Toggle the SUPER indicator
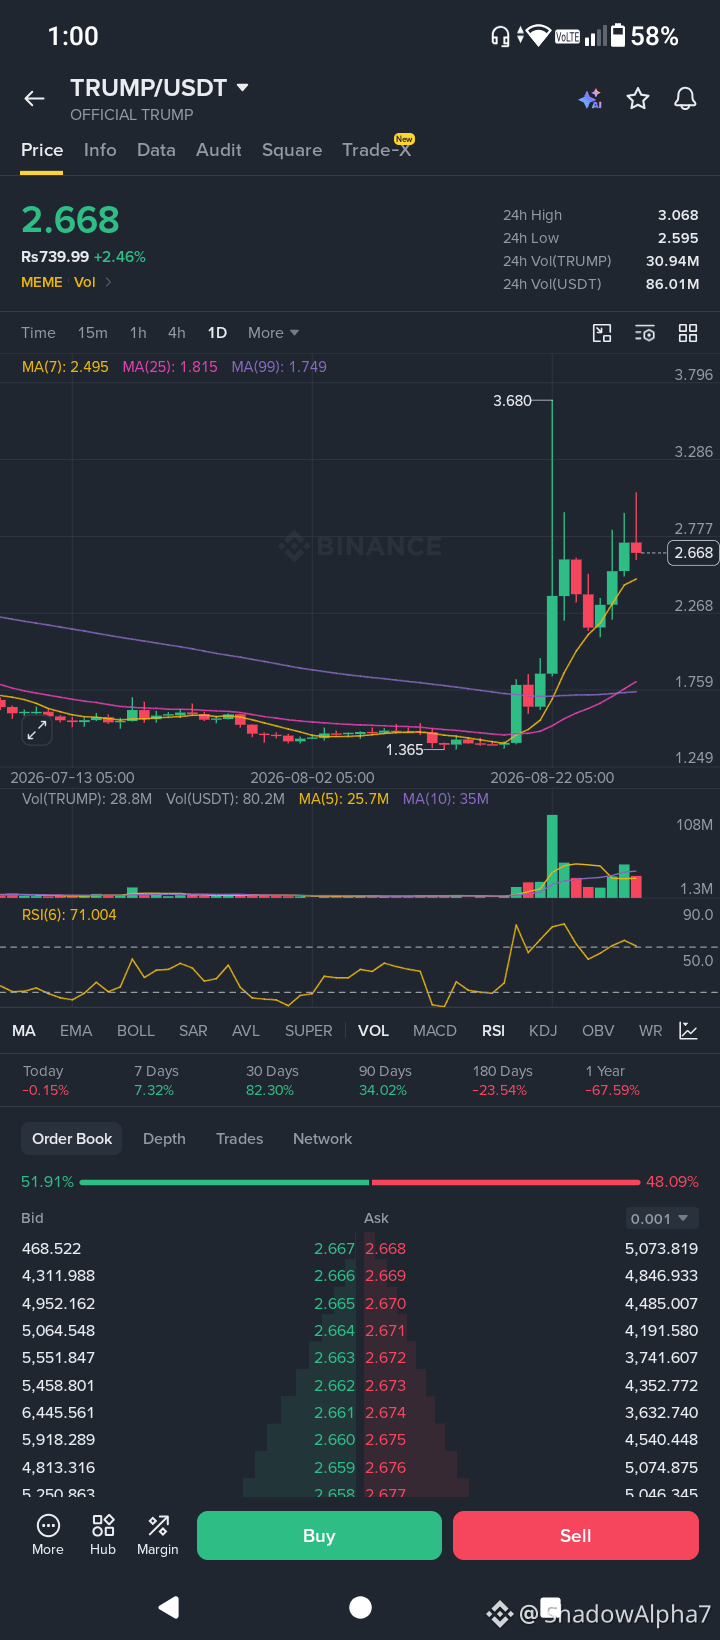This screenshot has width=720, height=1640. coord(309,1031)
